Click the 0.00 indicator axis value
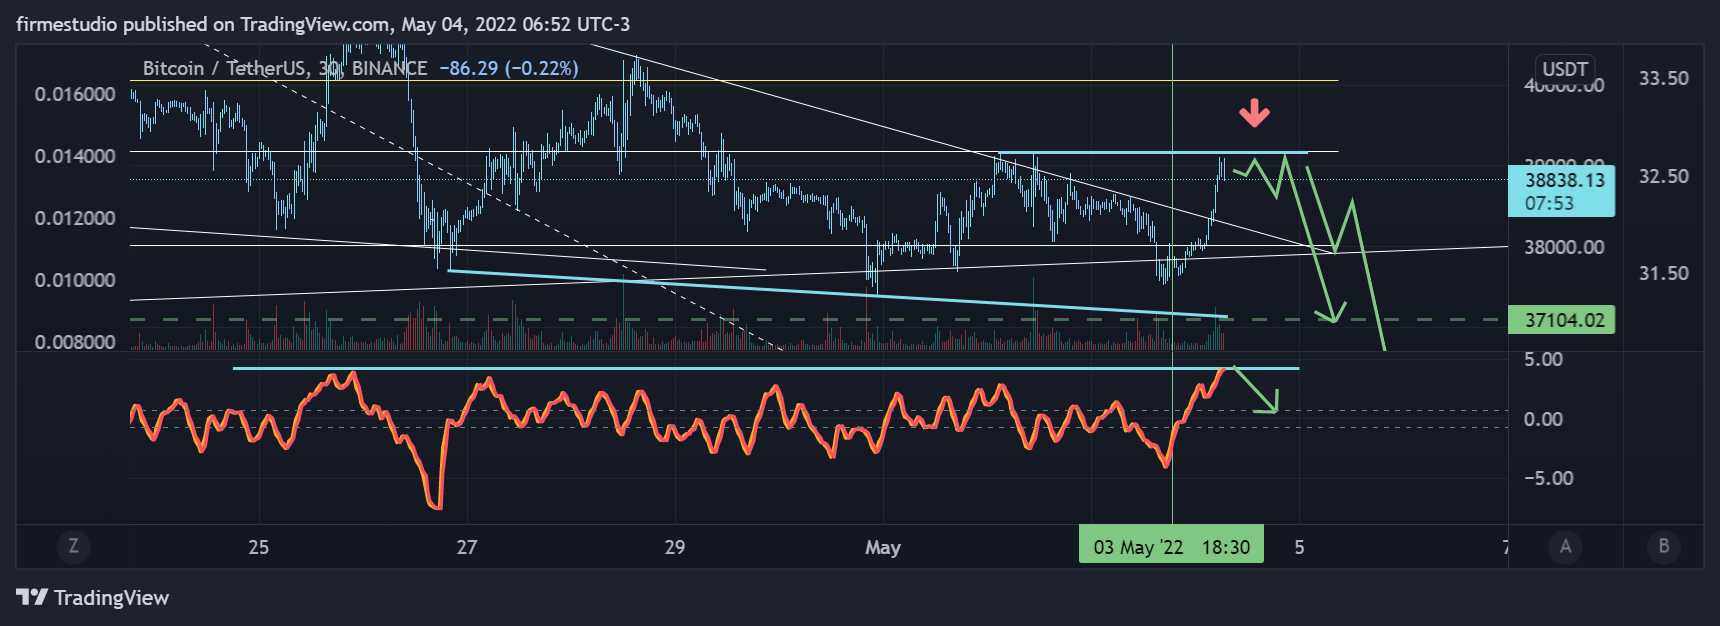This screenshot has width=1720, height=626. tap(1543, 419)
